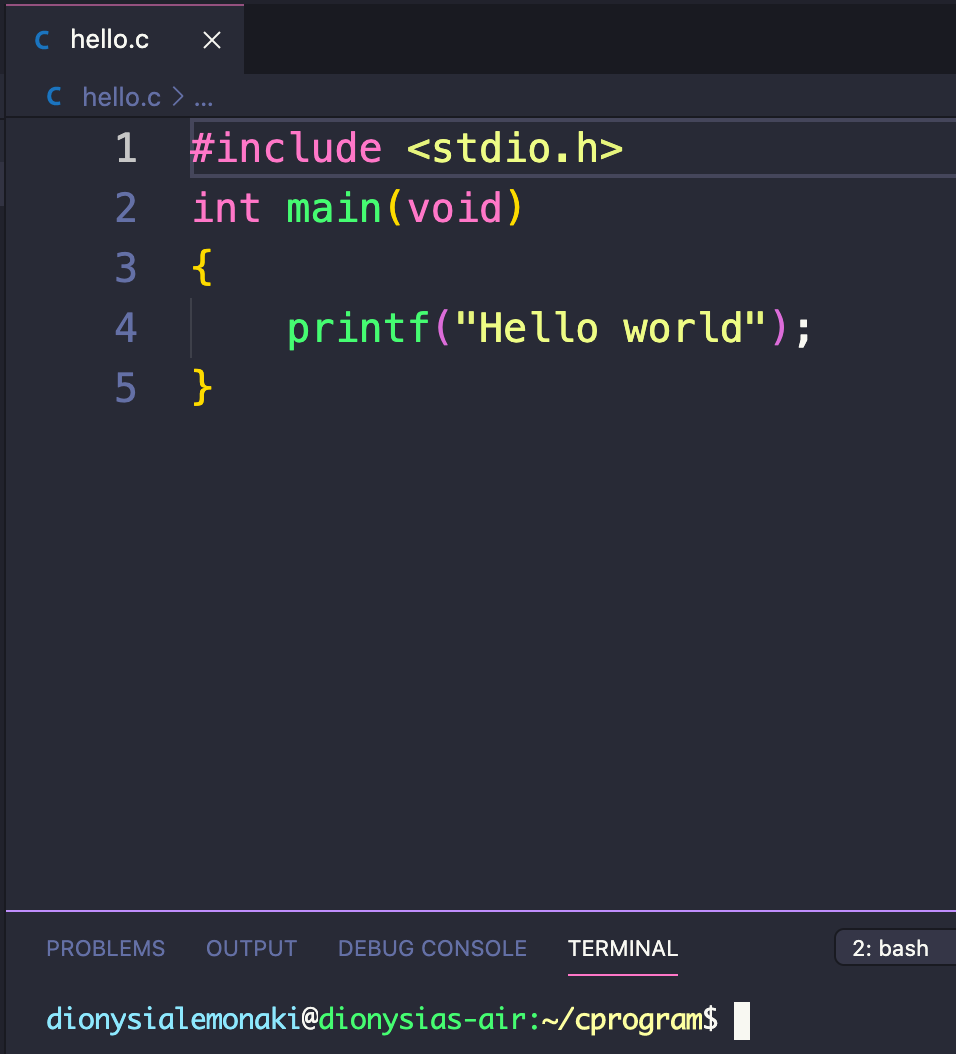956x1054 pixels.
Task: Click the C language icon in the hello.c tab
Action: pyautogui.click(x=42, y=40)
